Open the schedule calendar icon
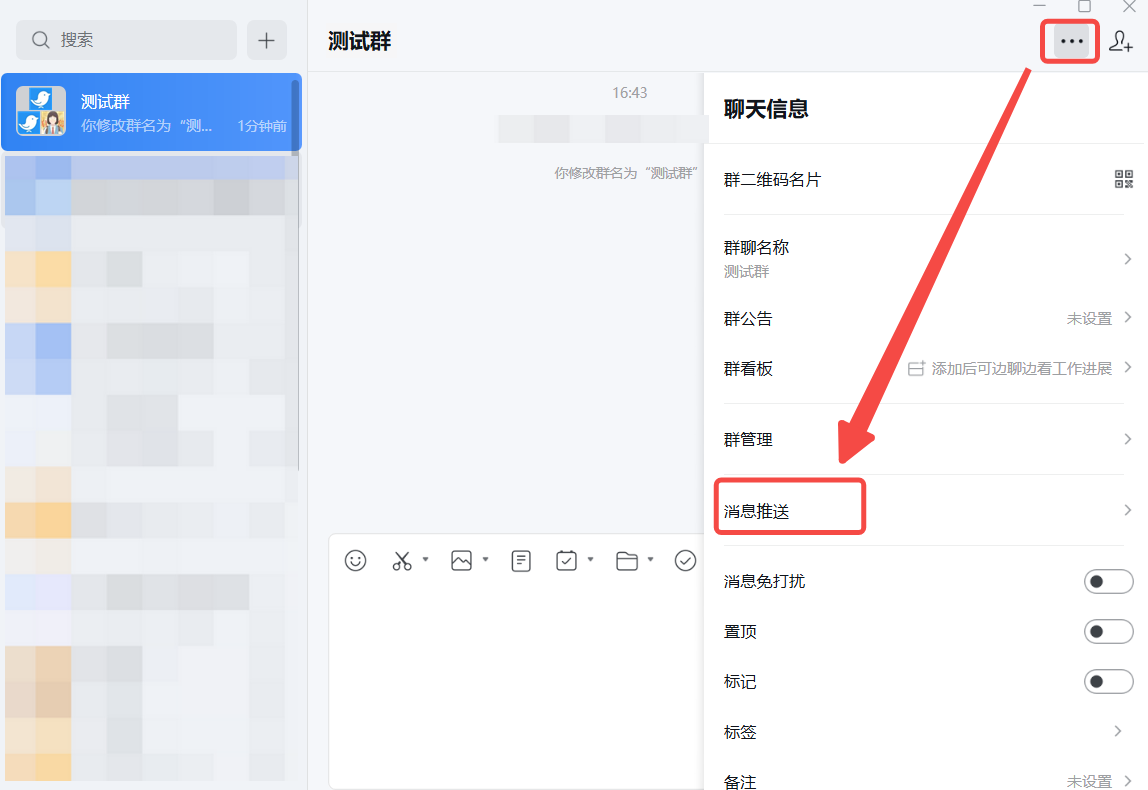Viewport: 1148px width, 790px height. click(x=566, y=561)
